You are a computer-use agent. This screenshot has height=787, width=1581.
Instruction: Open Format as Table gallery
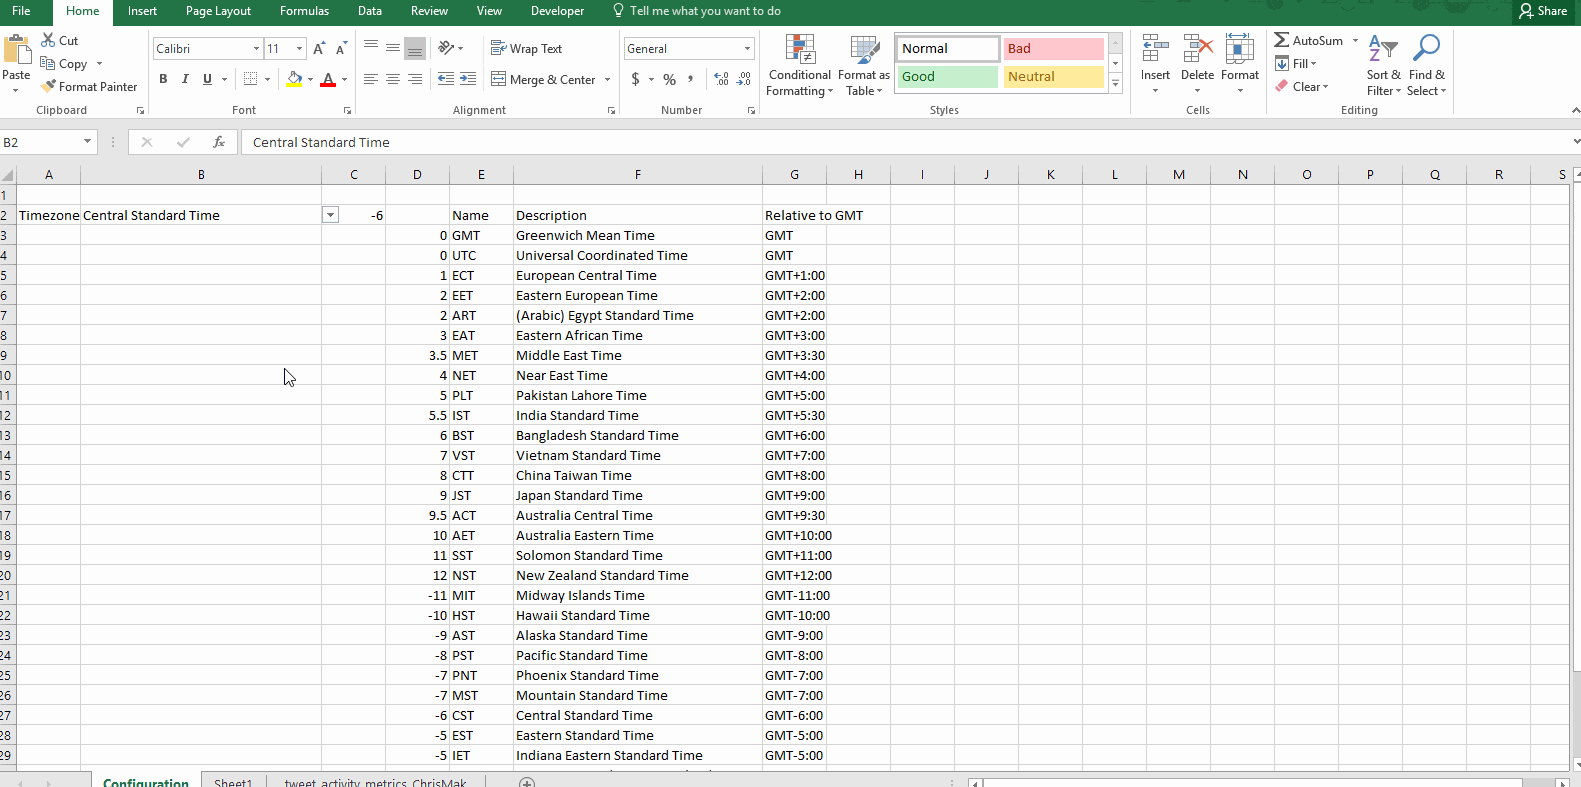tap(864, 65)
